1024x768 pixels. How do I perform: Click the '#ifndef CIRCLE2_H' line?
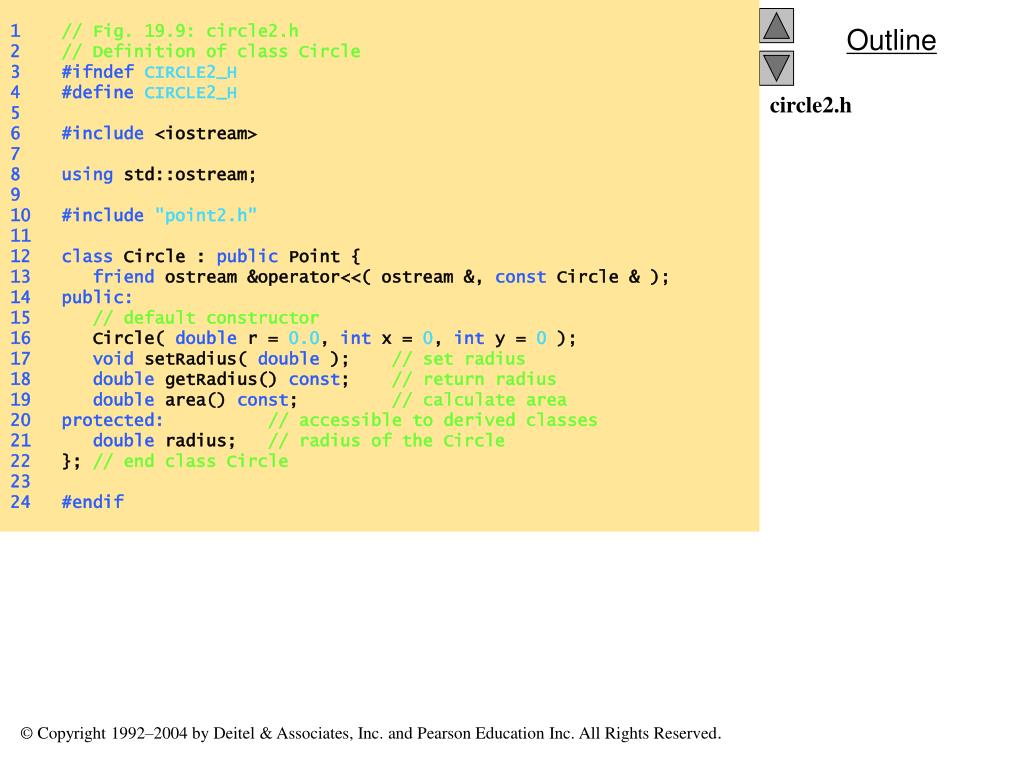coord(149,72)
